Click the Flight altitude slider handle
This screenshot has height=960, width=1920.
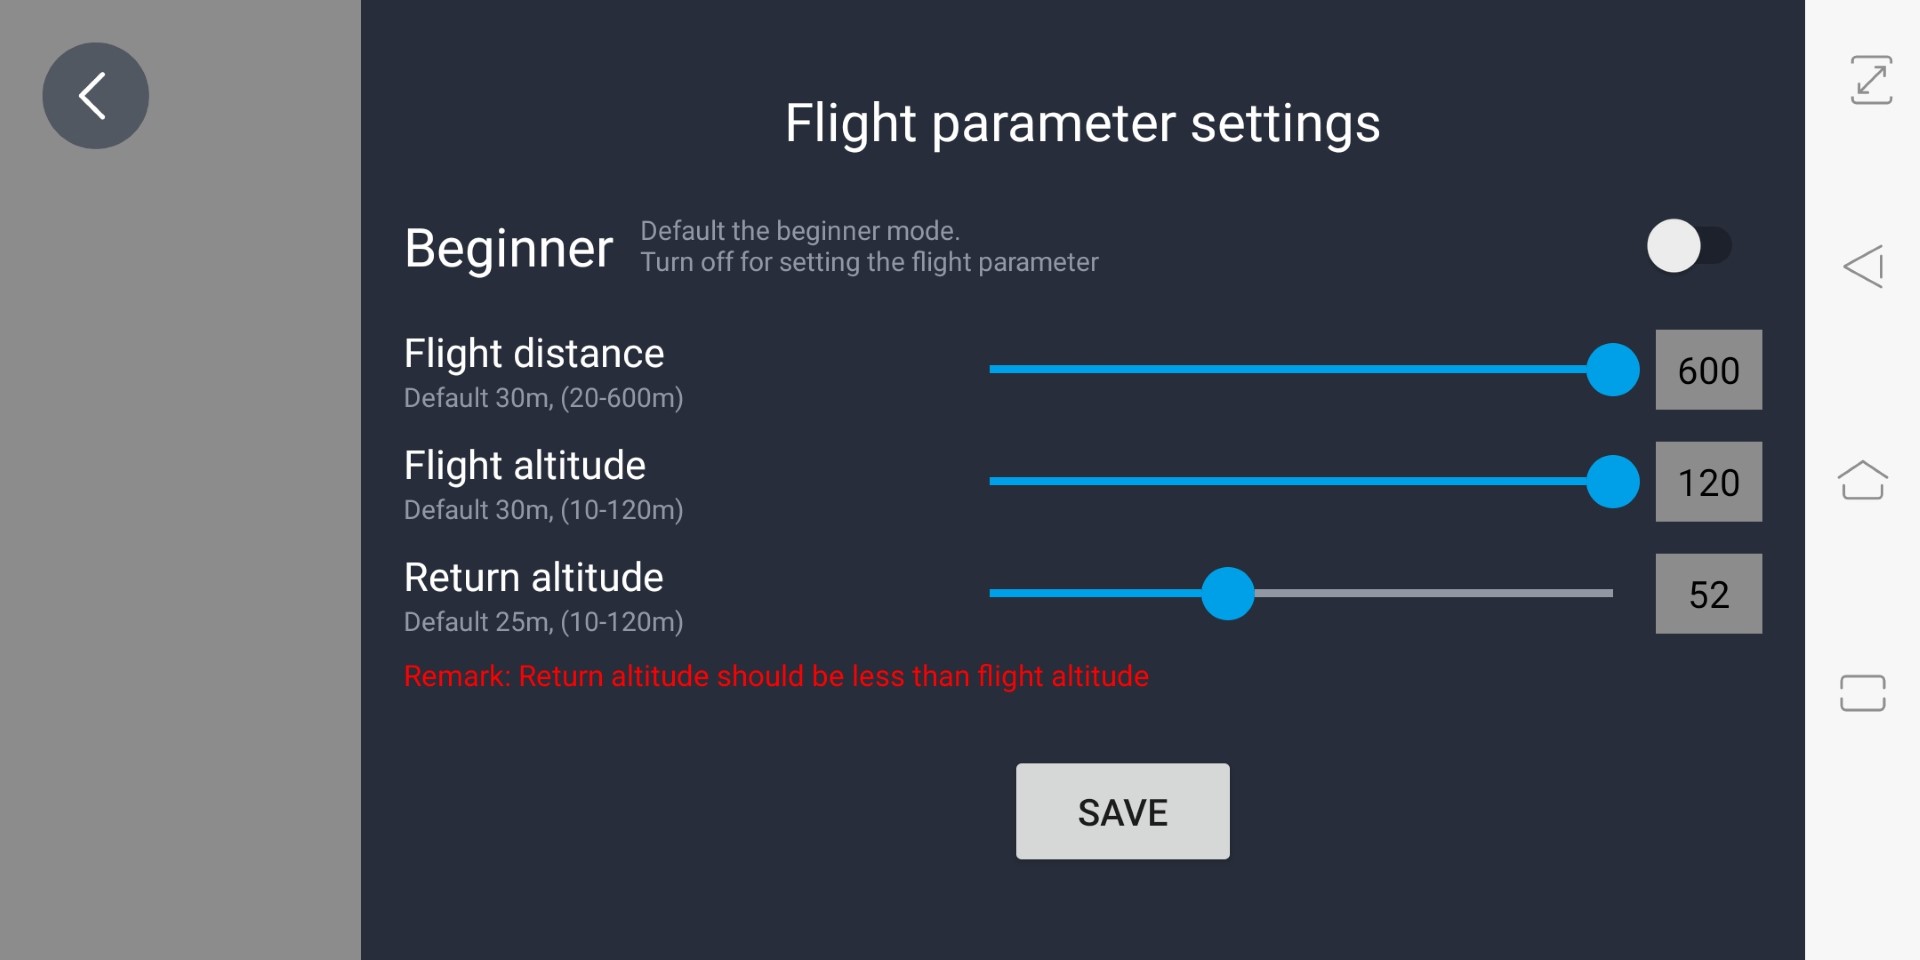click(1612, 481)
